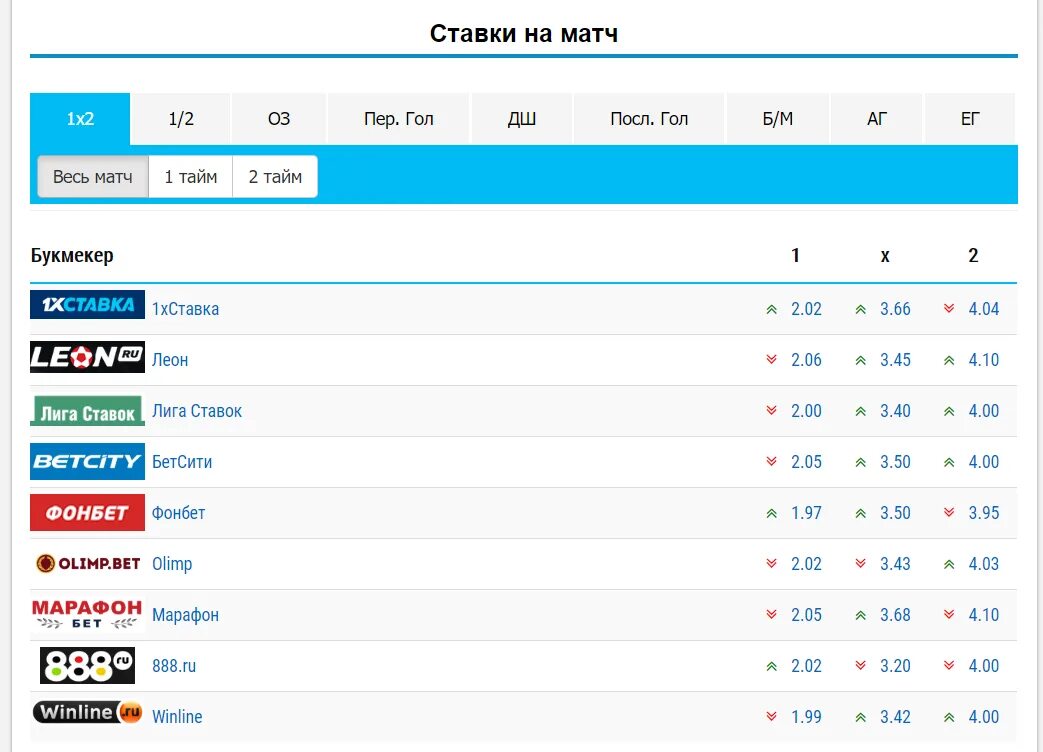1043x752 pixels.
Task: Open the 1xСтавка bookmaker link
Action: coord(186,309)
